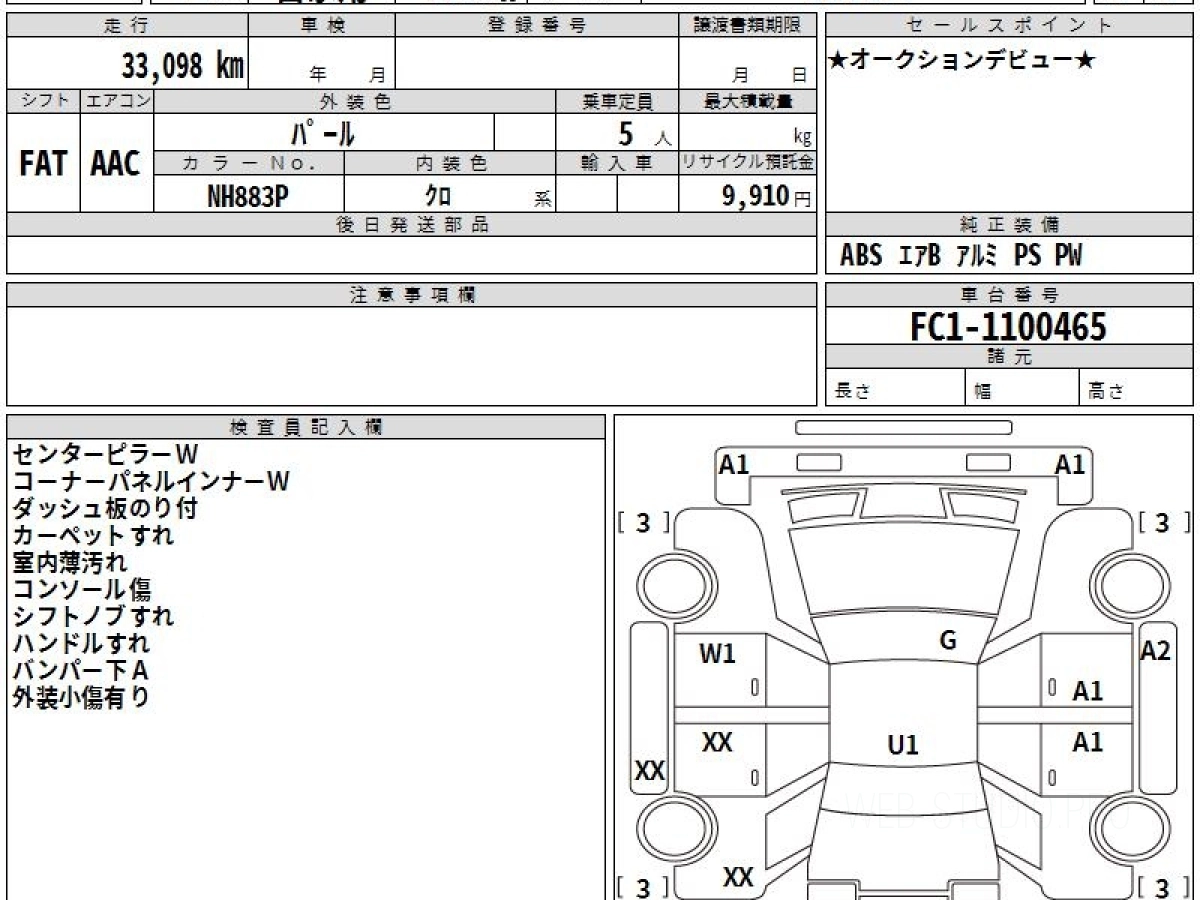Click the コンソール傷 note
The image size is (1200, 900).
(82, 589)
